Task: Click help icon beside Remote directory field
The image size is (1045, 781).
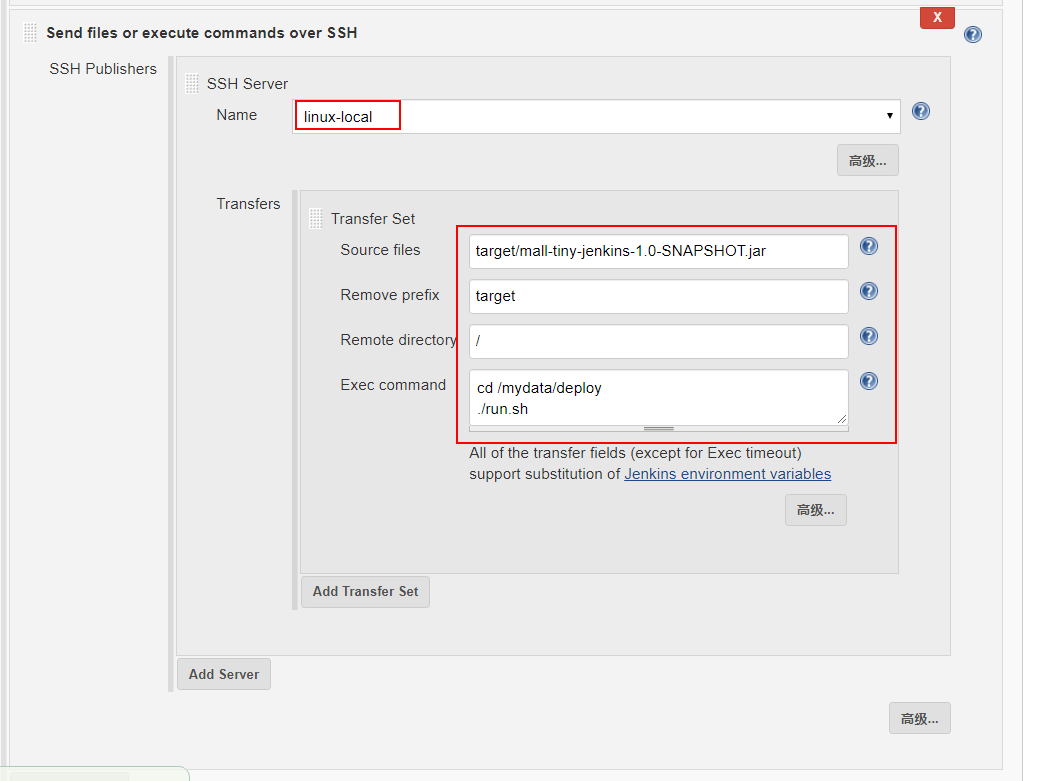Action: pyautogui.click(x=868, y=336)
